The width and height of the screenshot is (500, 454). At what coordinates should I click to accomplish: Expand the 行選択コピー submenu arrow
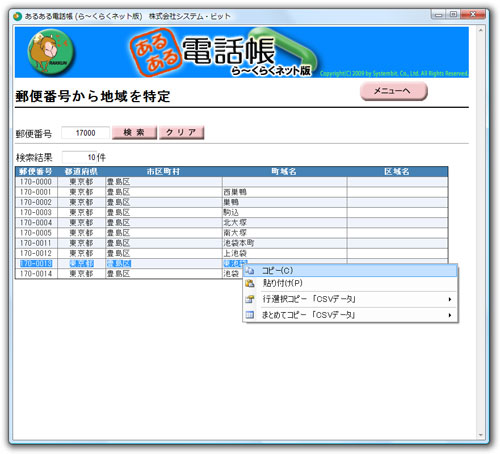pyautogui.click(x=450, y=299)
